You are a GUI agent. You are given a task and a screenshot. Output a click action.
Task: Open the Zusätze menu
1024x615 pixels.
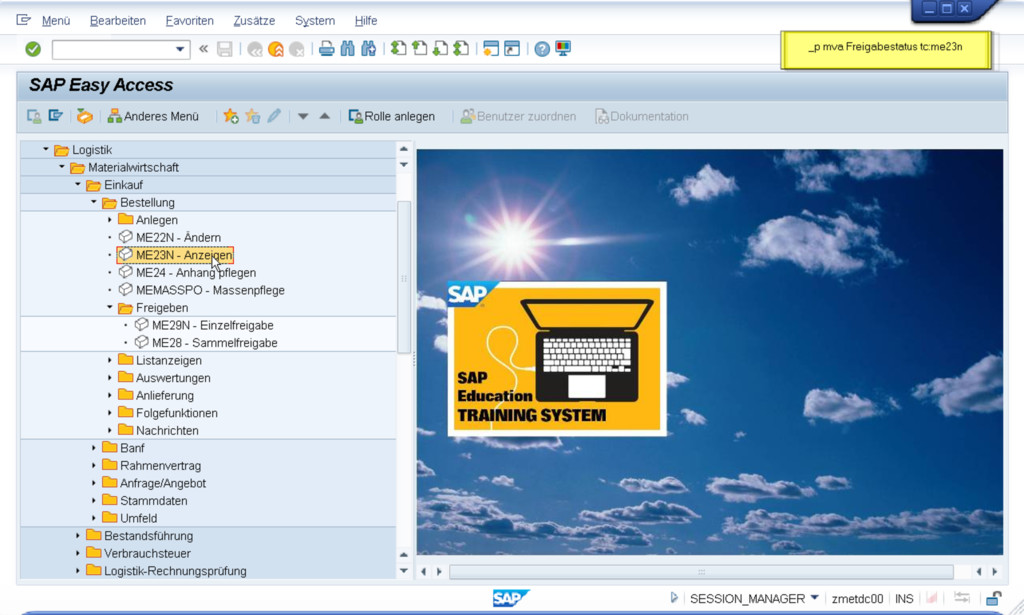(x=254, y=21)
